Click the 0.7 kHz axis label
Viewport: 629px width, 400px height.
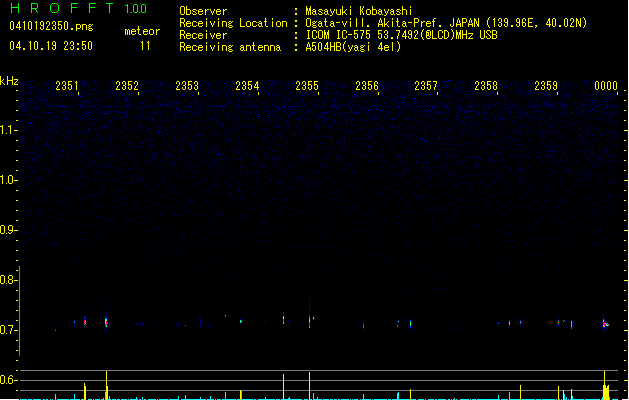pyautogui.click(x=8, y=330)
